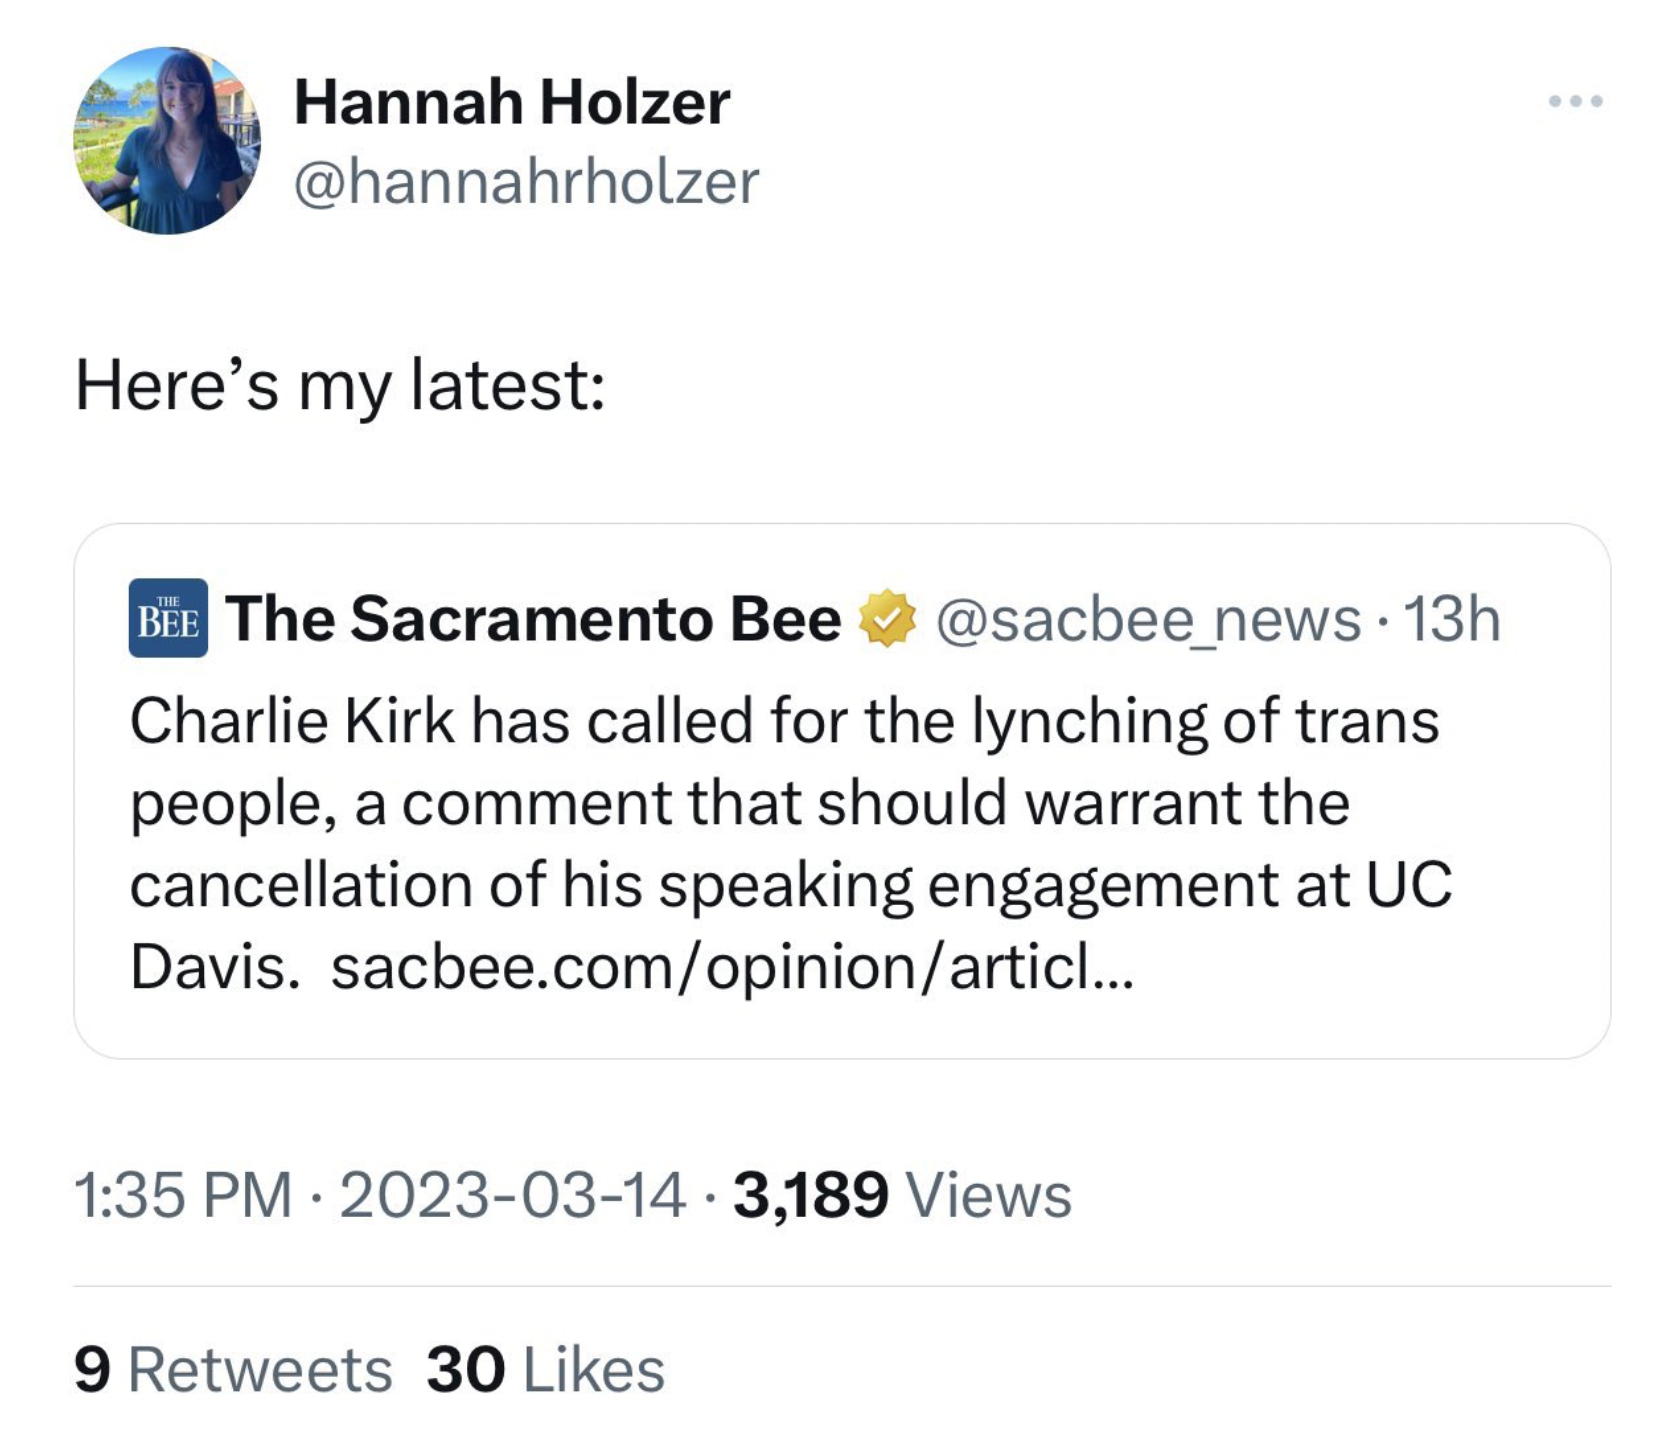This screenshot has height=1444, width=1678.
Task: Click the word "Davis." in quoted tweet
Action: 214,967
